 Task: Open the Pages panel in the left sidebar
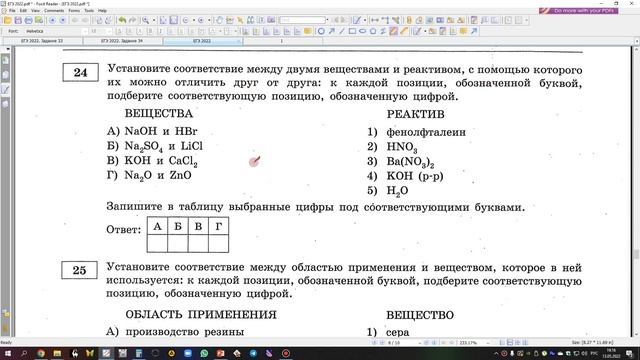click(x=6, y=75)
